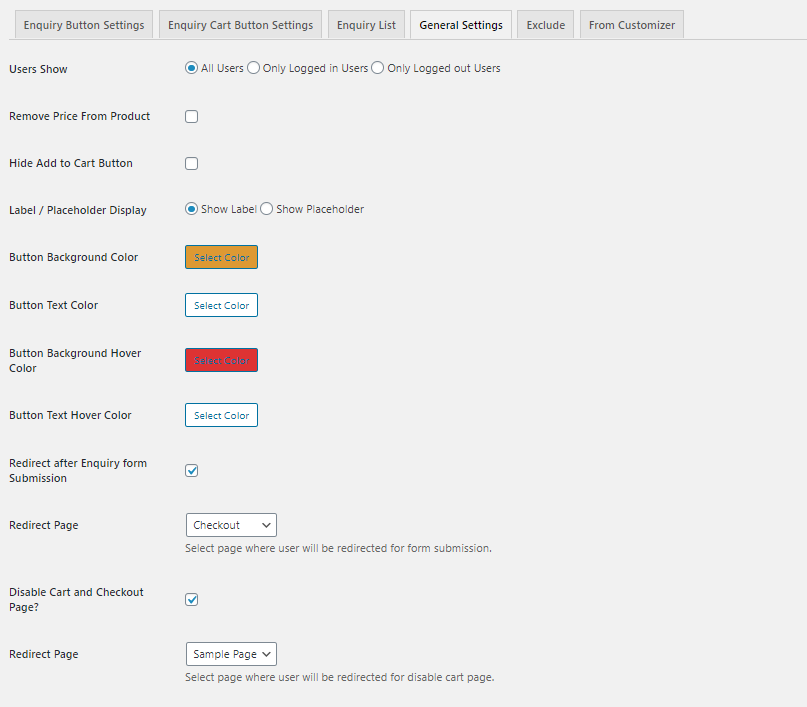Pick a Button Text Color
This screenshot has width=807, height=707.
(221, 305)
